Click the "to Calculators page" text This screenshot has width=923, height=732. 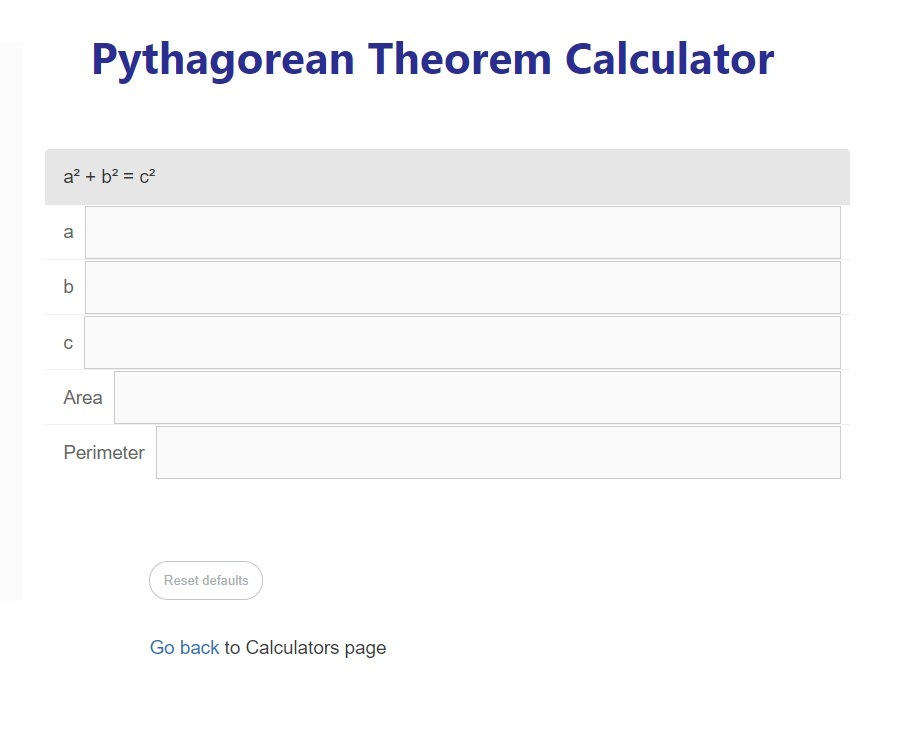306,648
